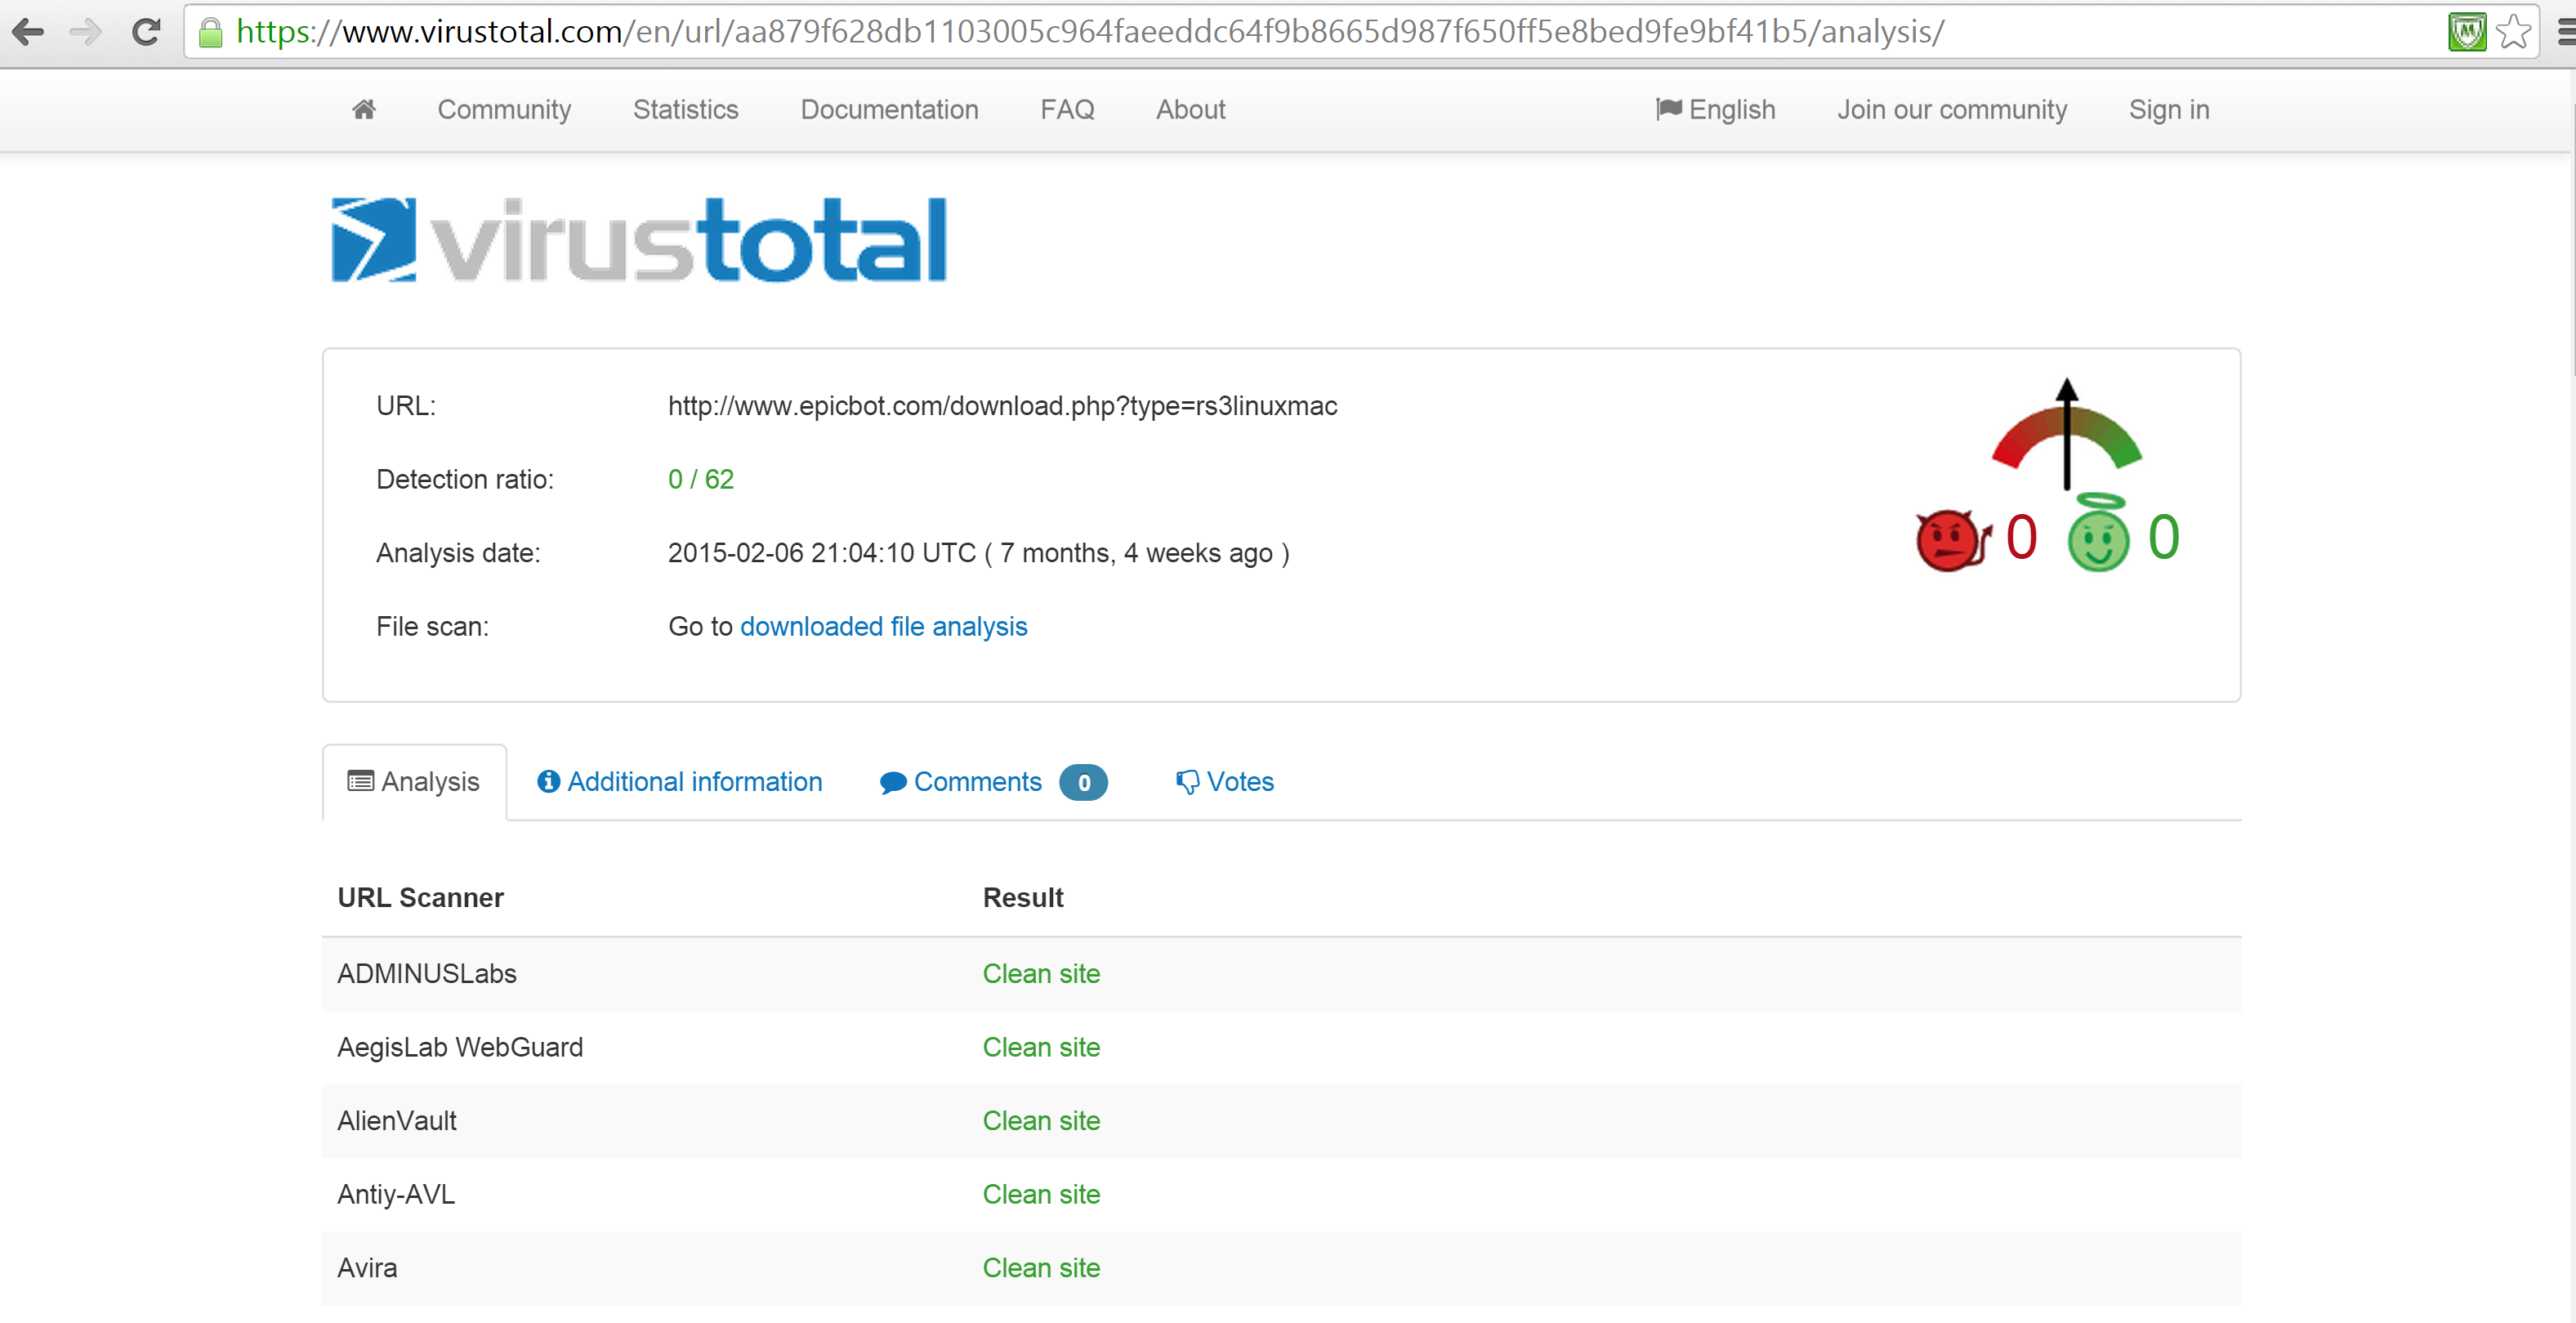Click the Sign in link
Screen dimensions: 2576x1323
(x=2169, y=109)
